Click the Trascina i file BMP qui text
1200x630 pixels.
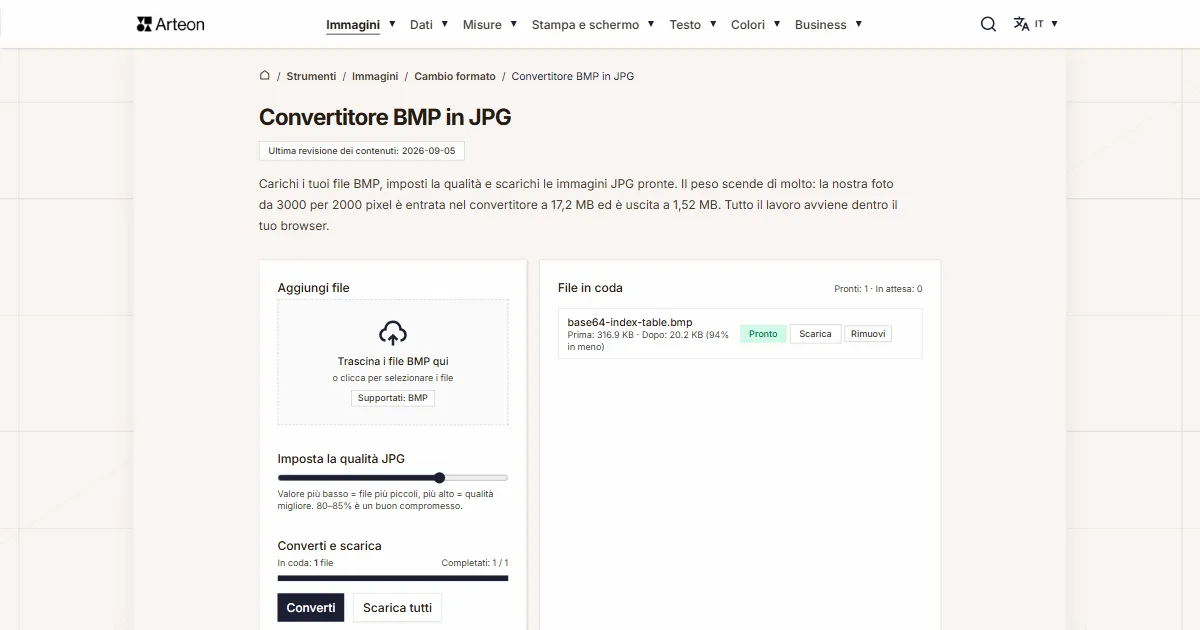393,361
